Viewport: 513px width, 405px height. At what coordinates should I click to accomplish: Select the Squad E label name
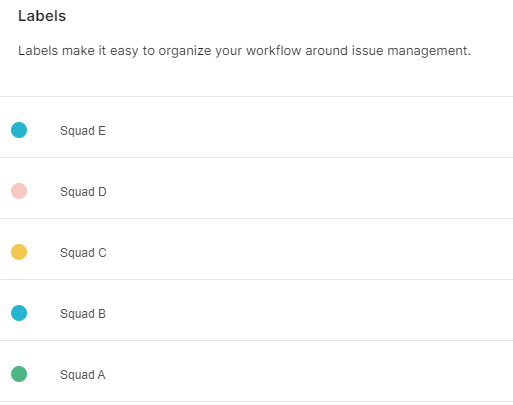coord(83,131)
